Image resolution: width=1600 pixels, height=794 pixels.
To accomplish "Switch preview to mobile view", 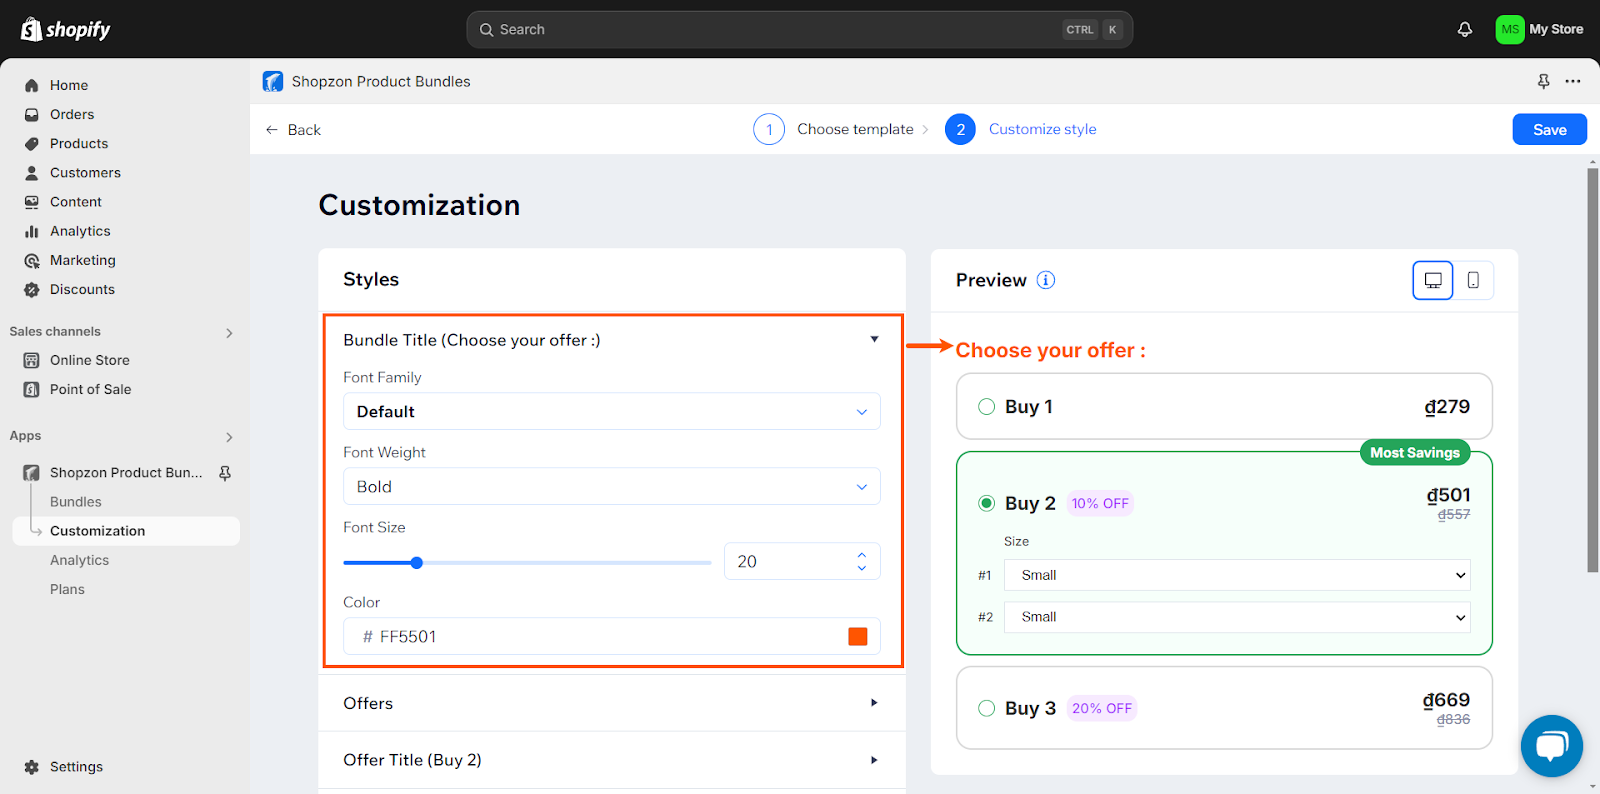I will point(1473,280).
